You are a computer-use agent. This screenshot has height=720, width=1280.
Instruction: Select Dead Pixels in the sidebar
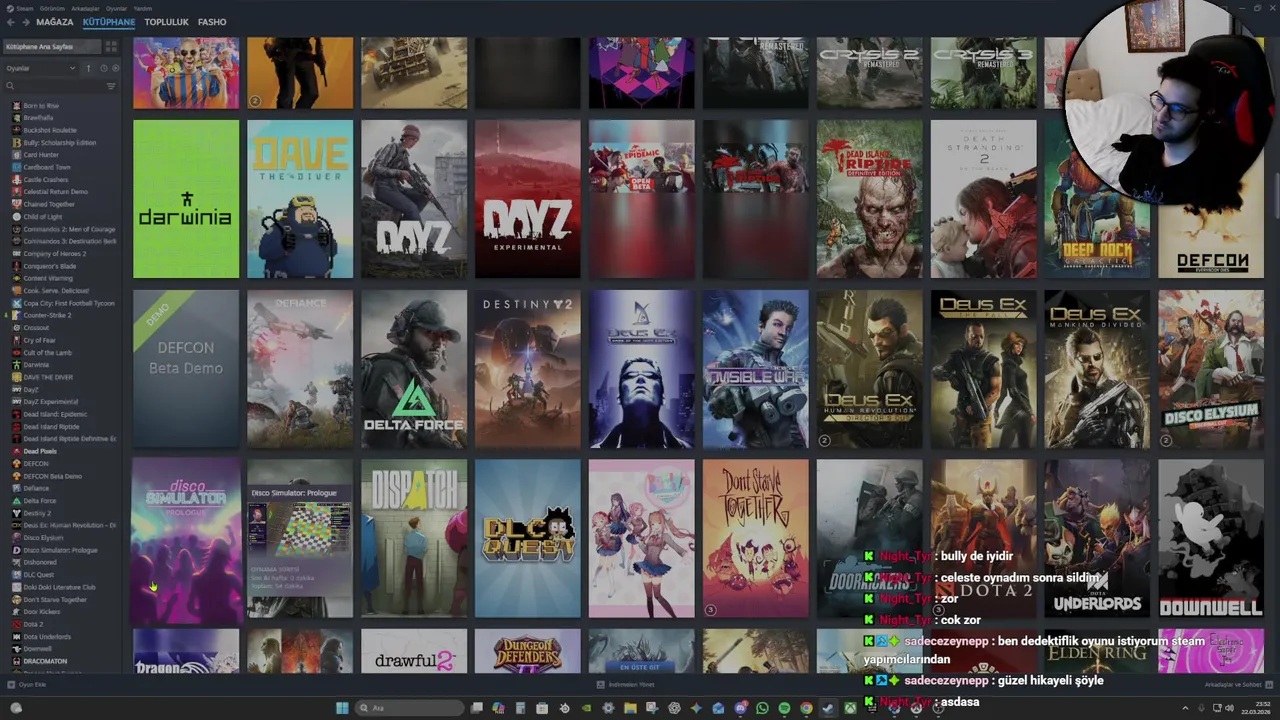(40, 451)
